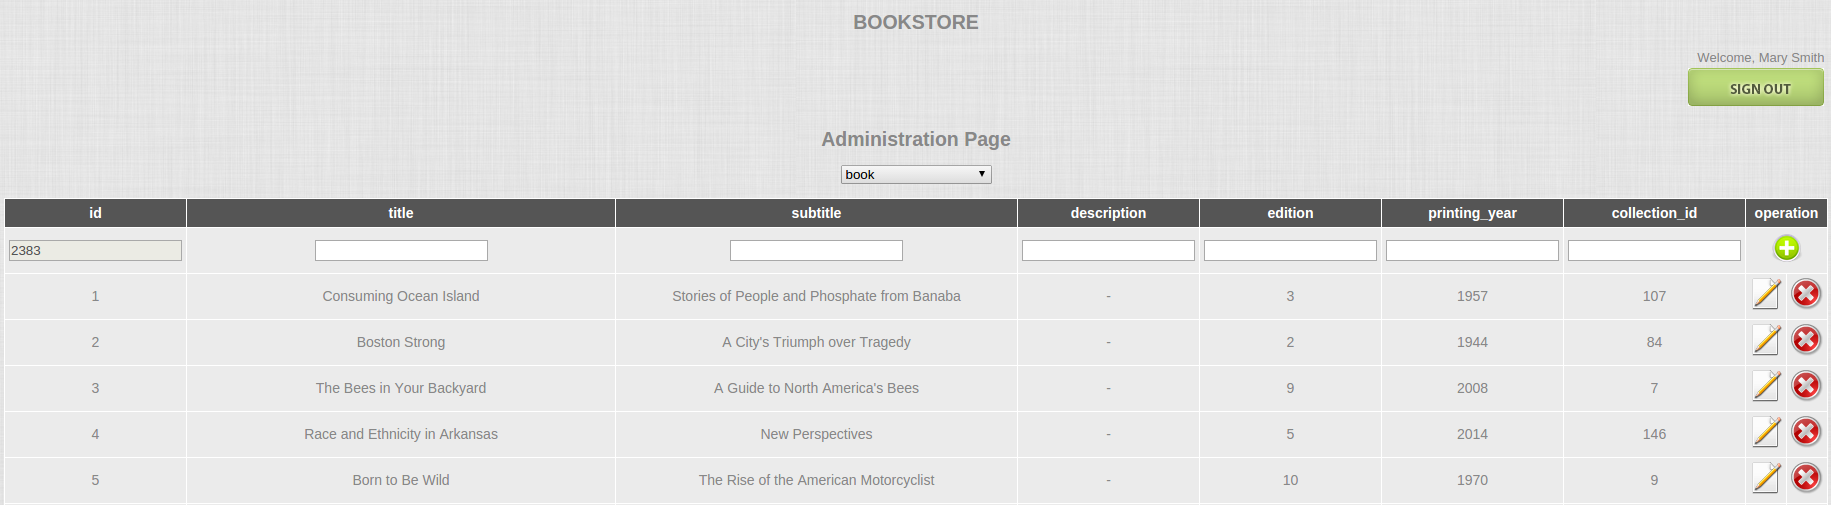Edit The Bees in Your Backyard

(x=1767, y=386)
